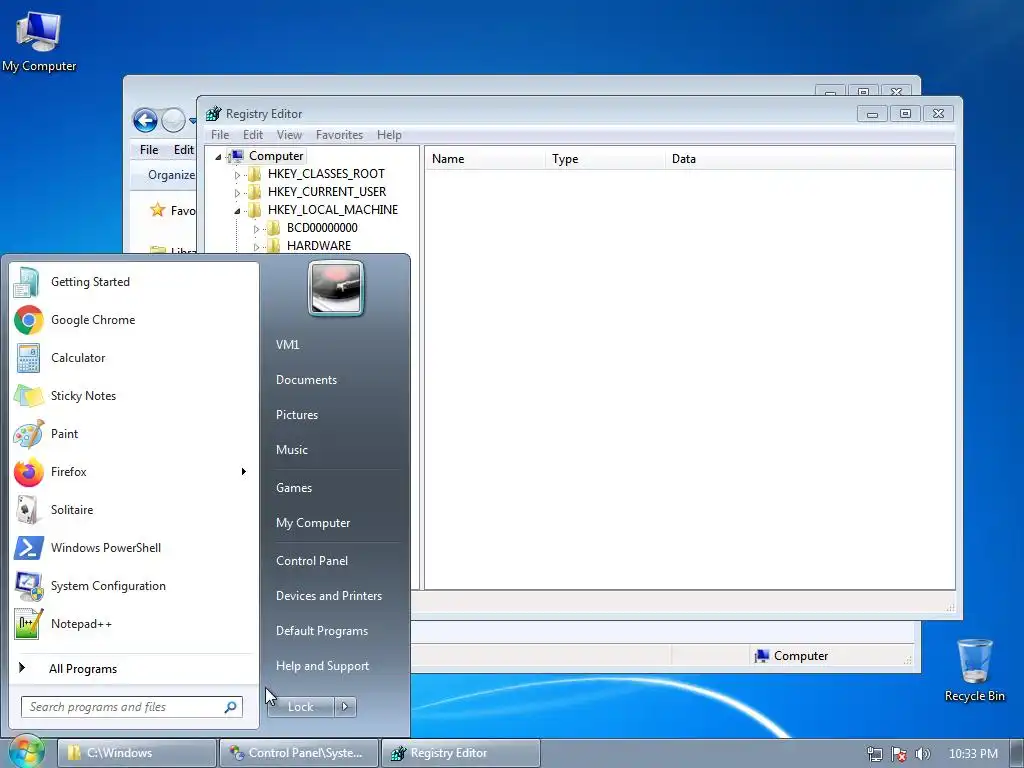
Task: Click the volume speaker tray icon
Action: [x=922, y=754]
